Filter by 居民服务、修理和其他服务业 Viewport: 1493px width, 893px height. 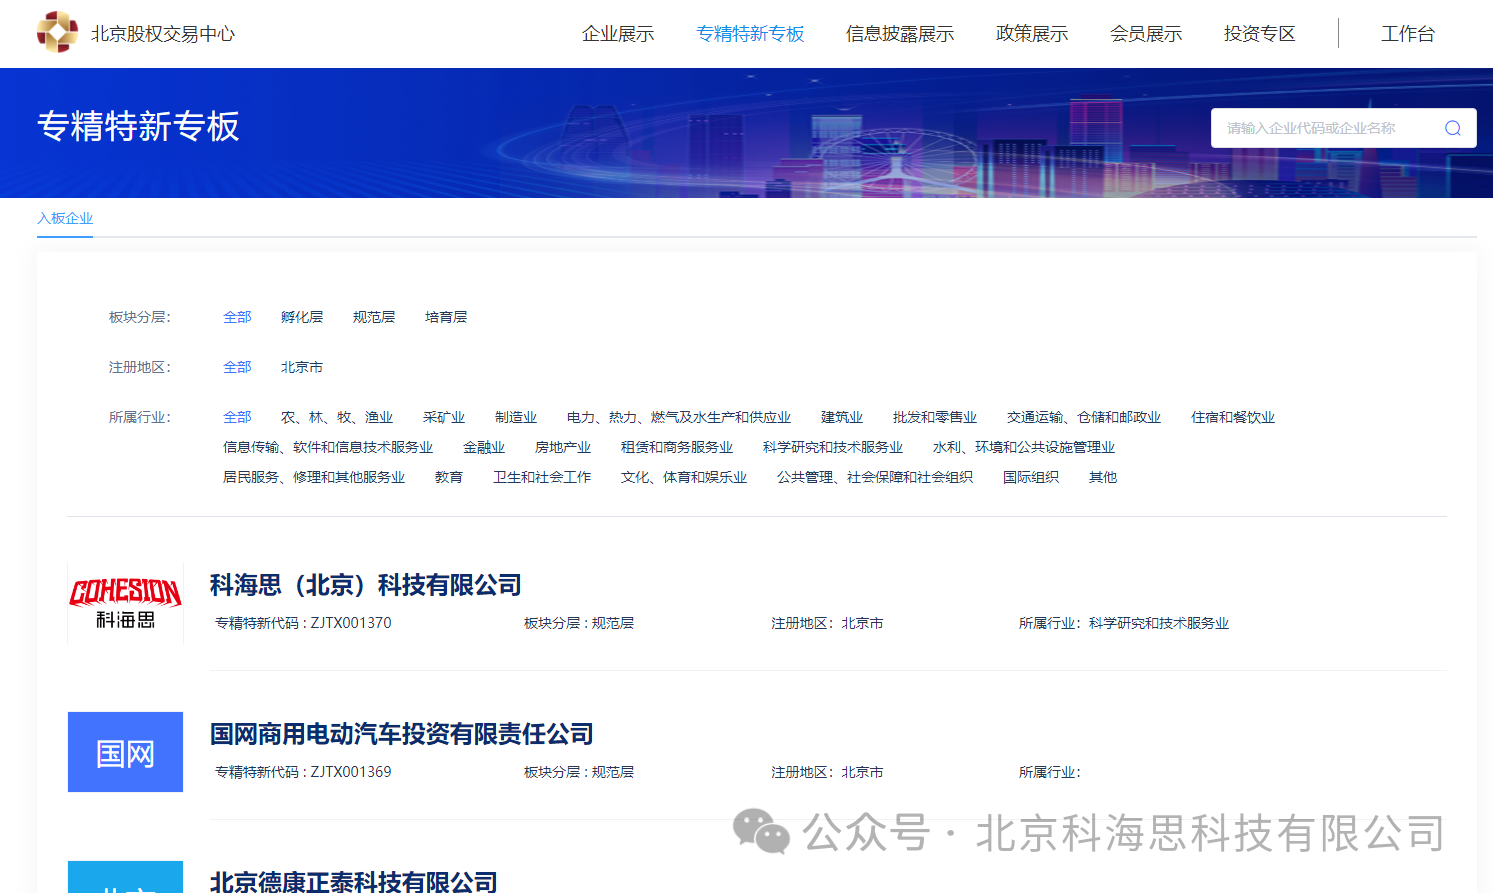(314, 477)
